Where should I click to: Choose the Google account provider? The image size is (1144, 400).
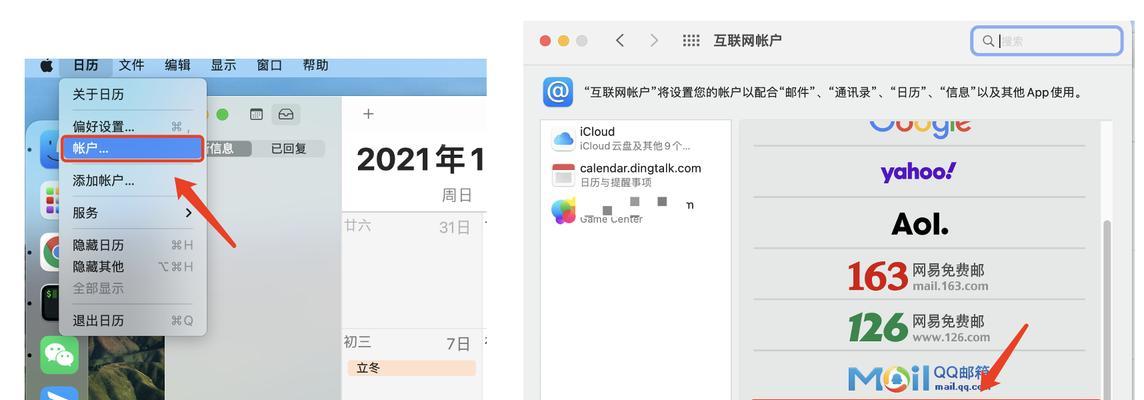919,131
